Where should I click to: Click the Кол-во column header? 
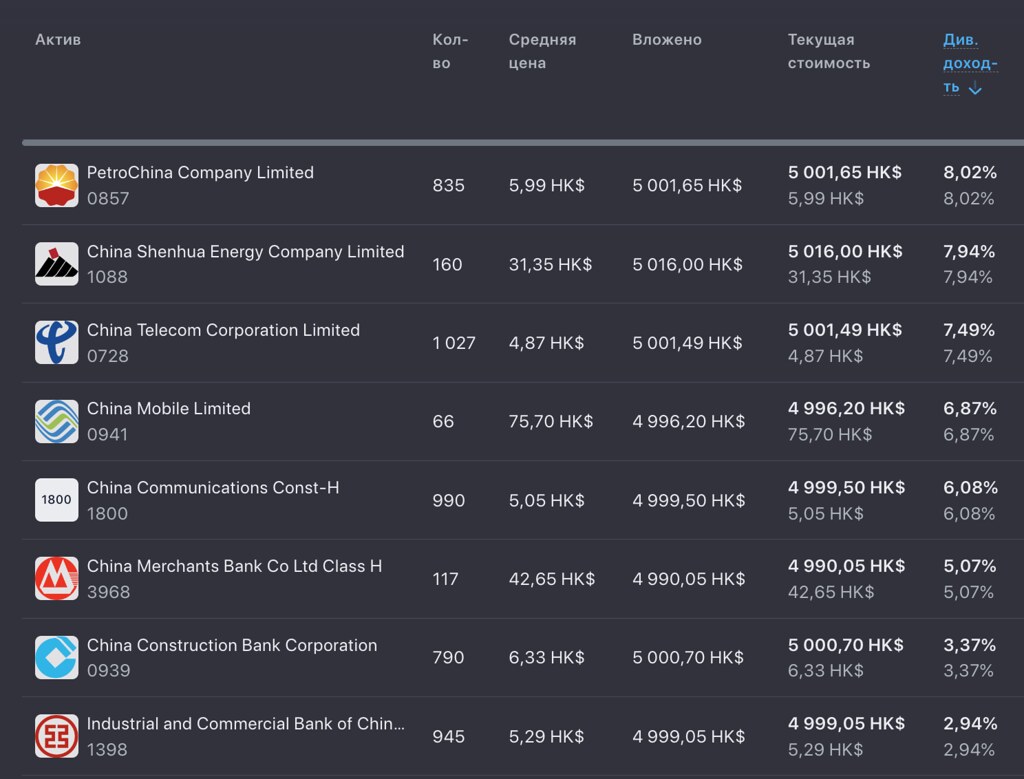[450, 52]
